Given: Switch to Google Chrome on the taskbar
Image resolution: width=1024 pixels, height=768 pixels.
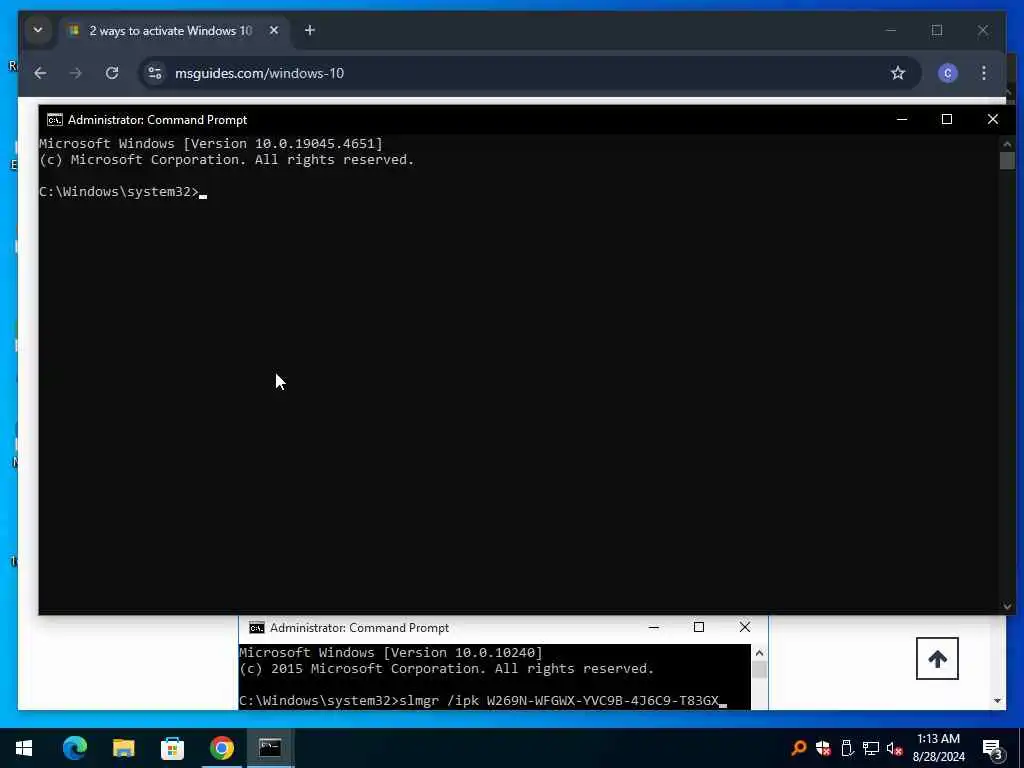Looking at the screenshot, I should pos(221,748).
